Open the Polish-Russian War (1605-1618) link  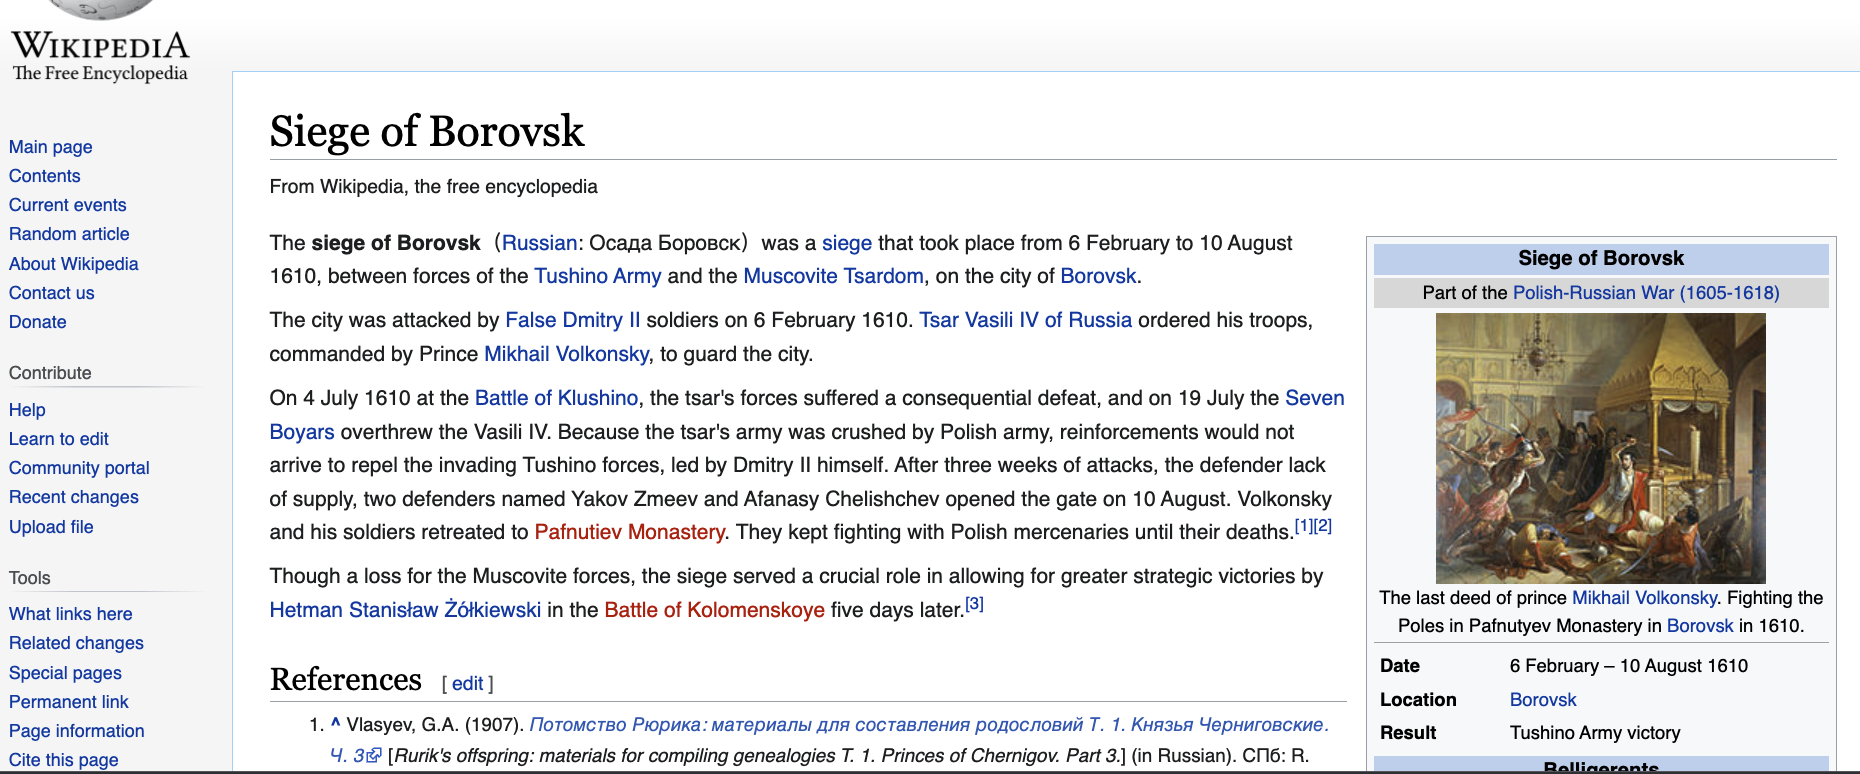(1645, 293)
